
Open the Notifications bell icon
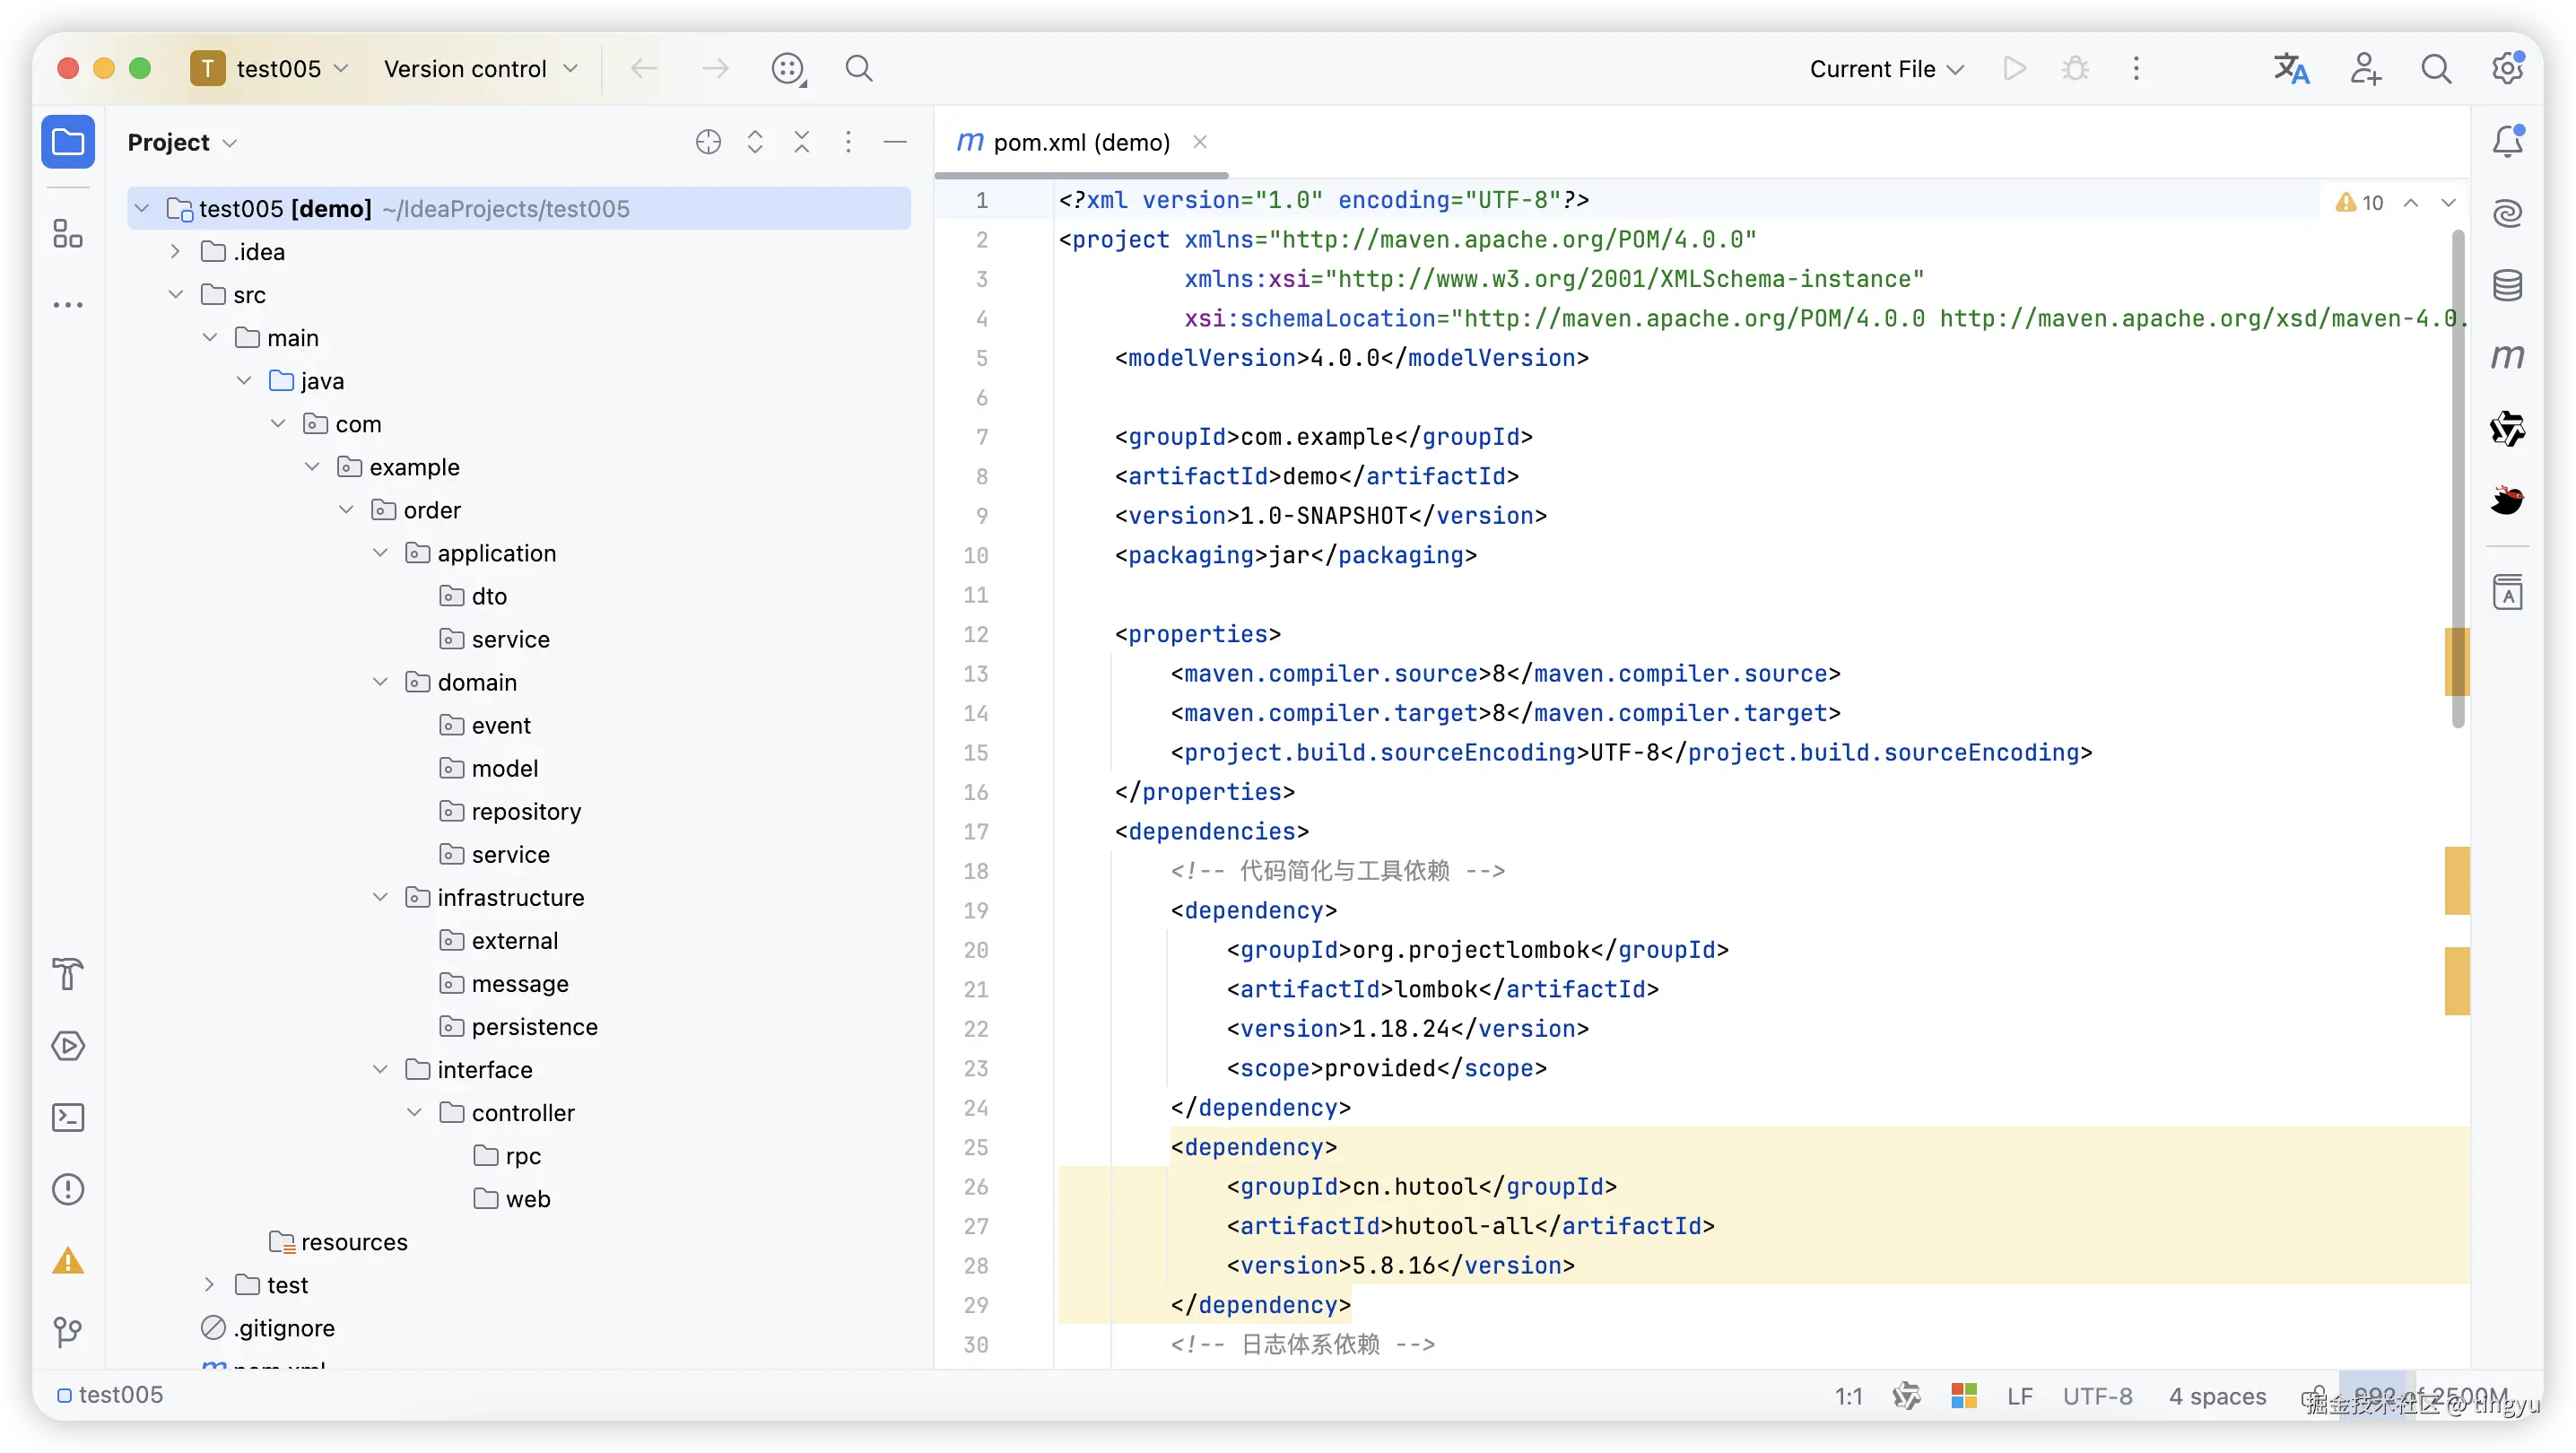pos(2507,142)
